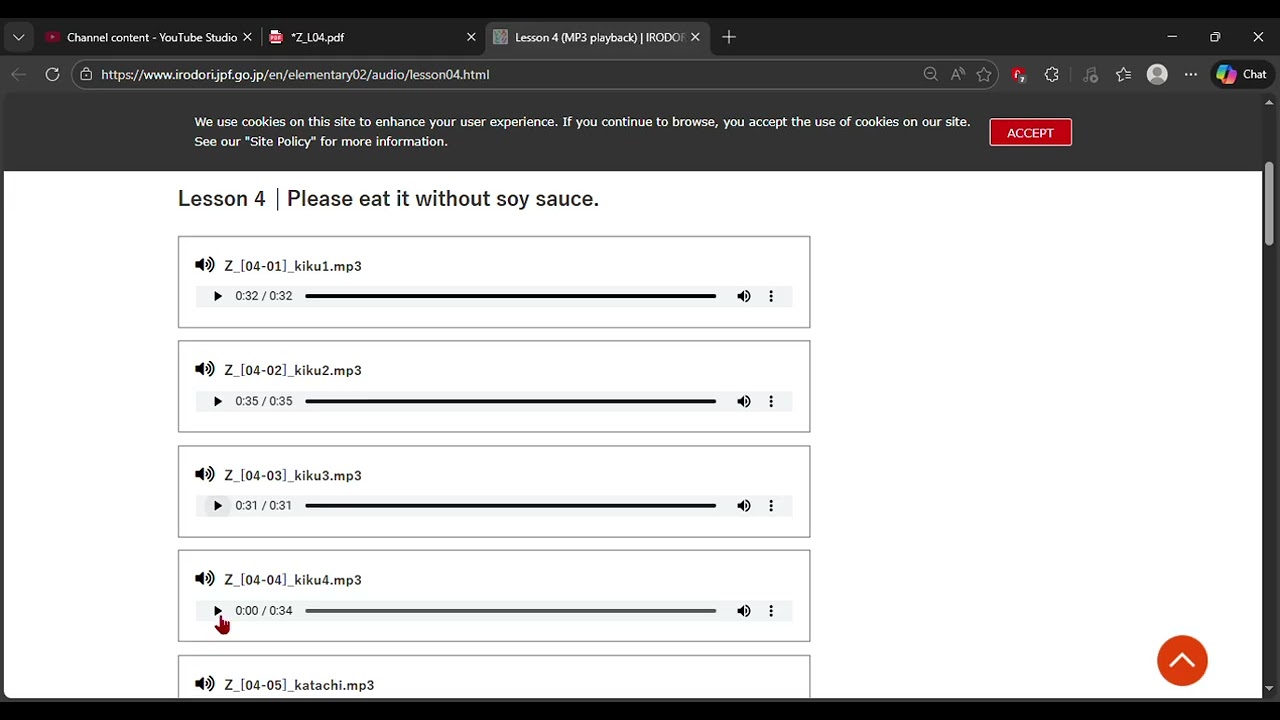The width and height of the screenshot is (1280, 720).
Task: Mute the kiku2.mp3 player volume
Action: pyautogui.click(x=744, y=401)
